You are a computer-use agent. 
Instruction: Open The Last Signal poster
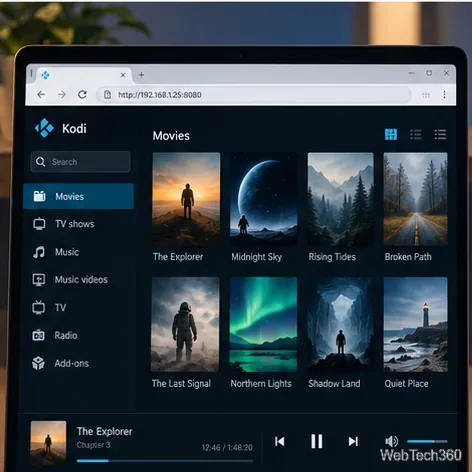pos(185,324)
